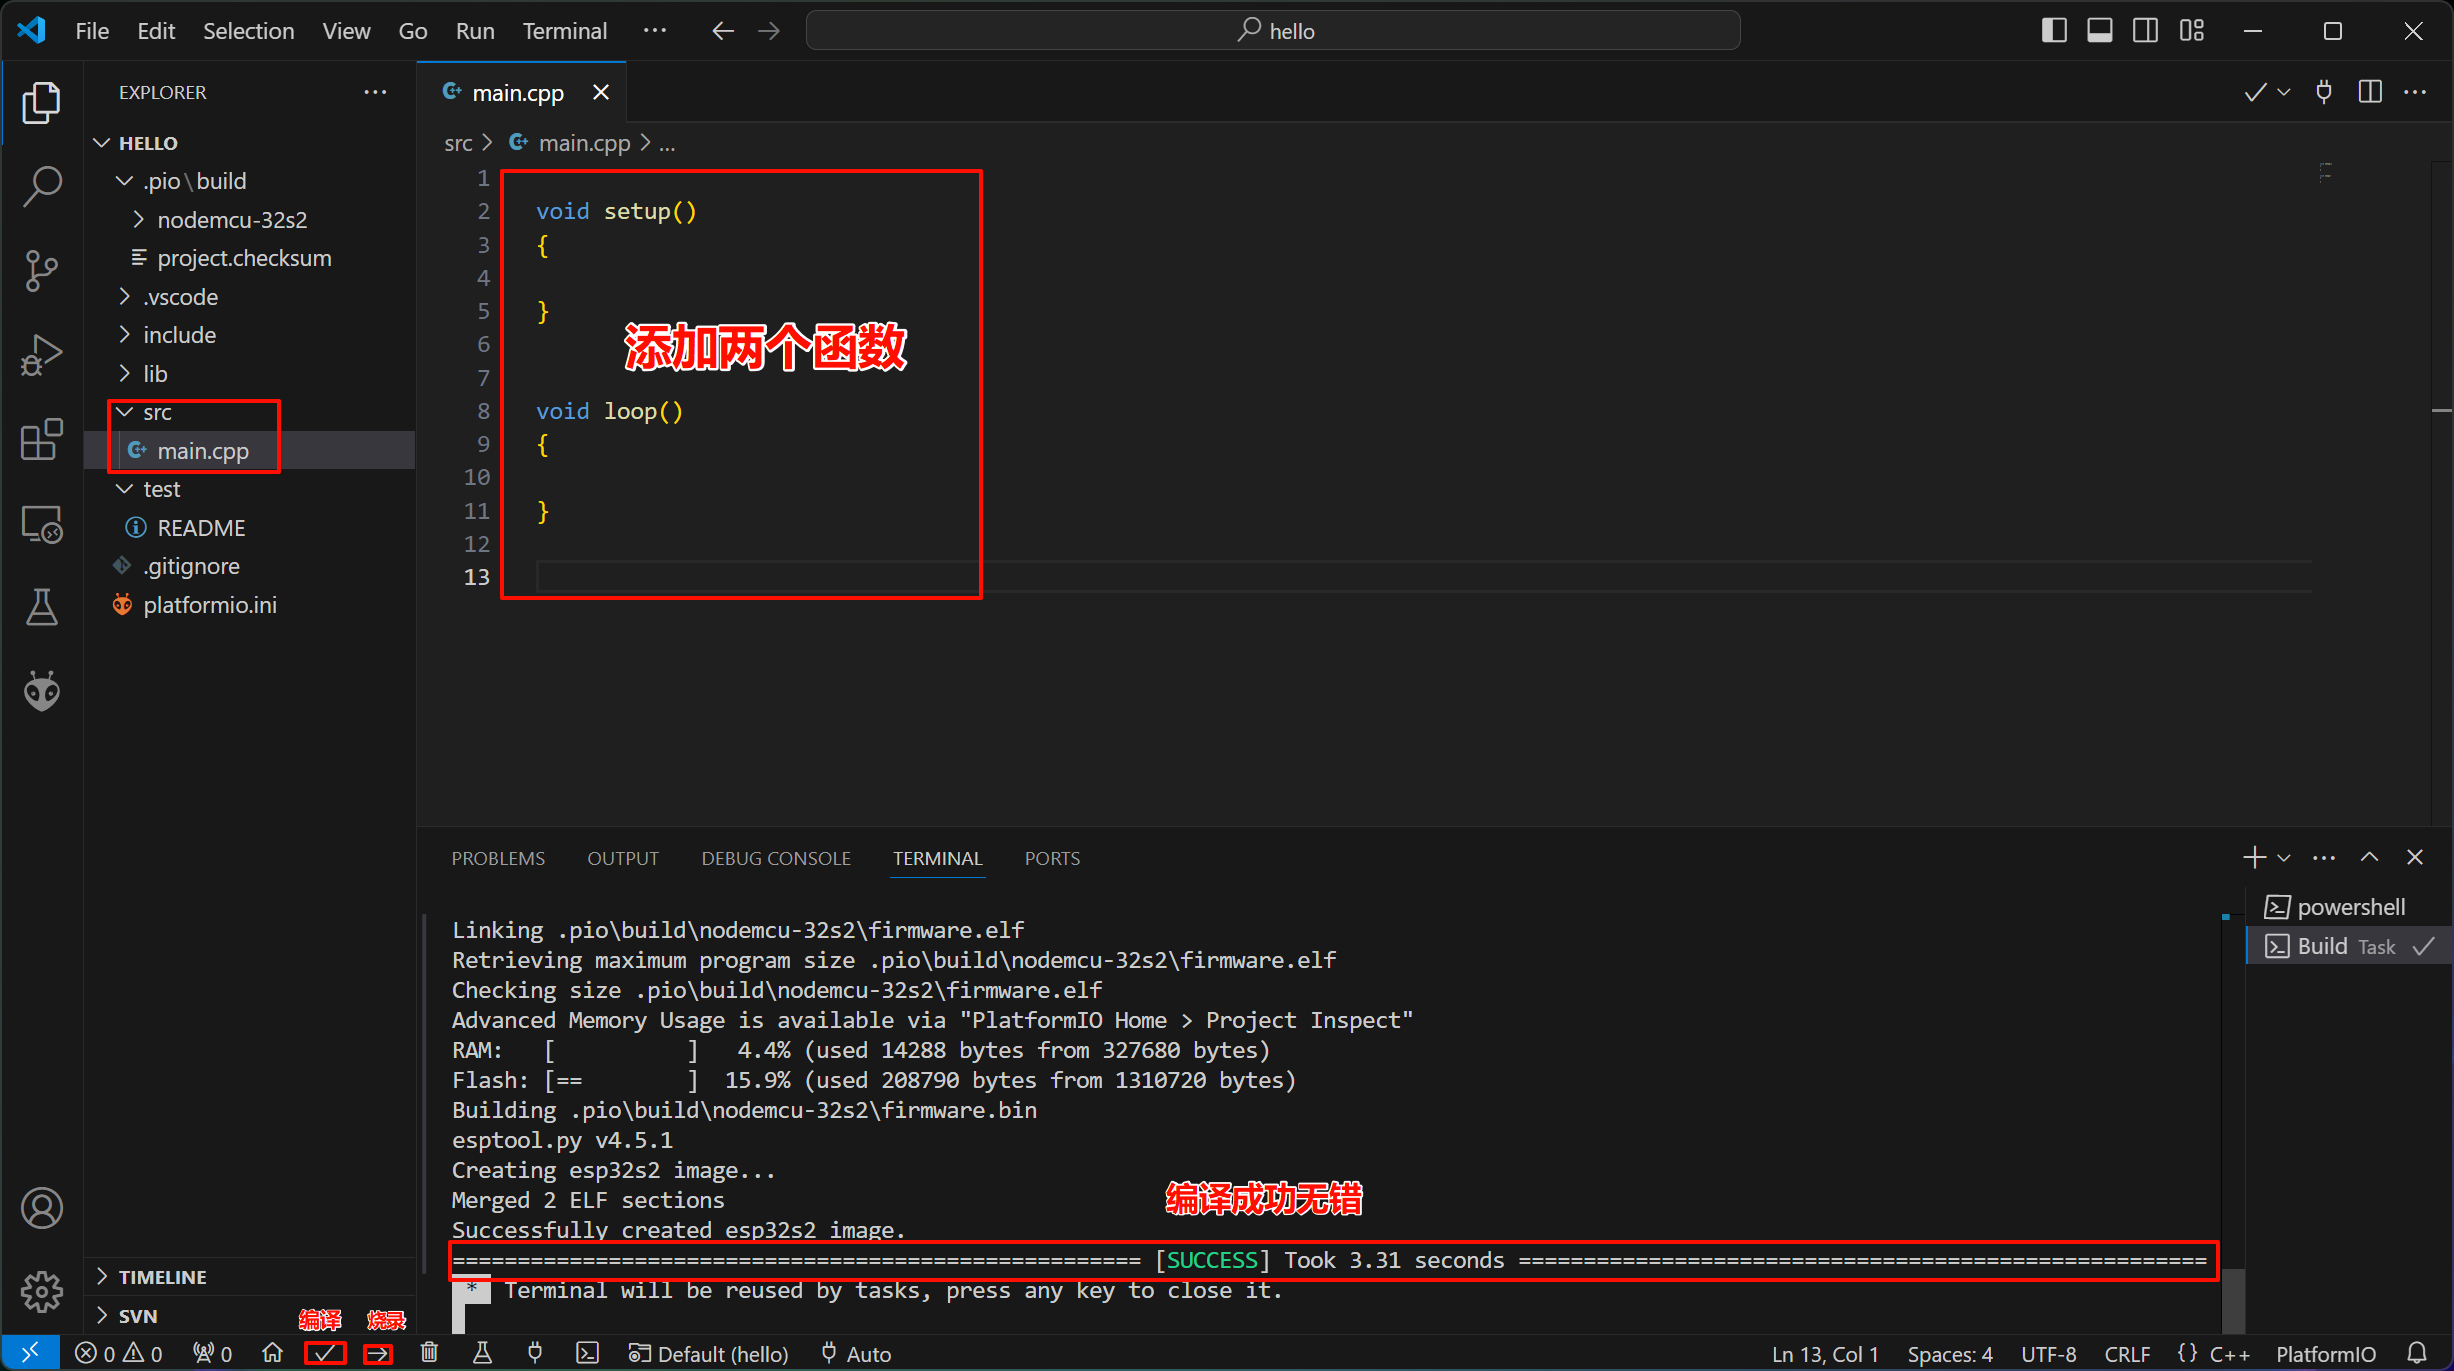The height and width of the screenshot is (1371, 2454).
Task: Toggle the bottom panel layout button
Action: tap(2100, 31)
